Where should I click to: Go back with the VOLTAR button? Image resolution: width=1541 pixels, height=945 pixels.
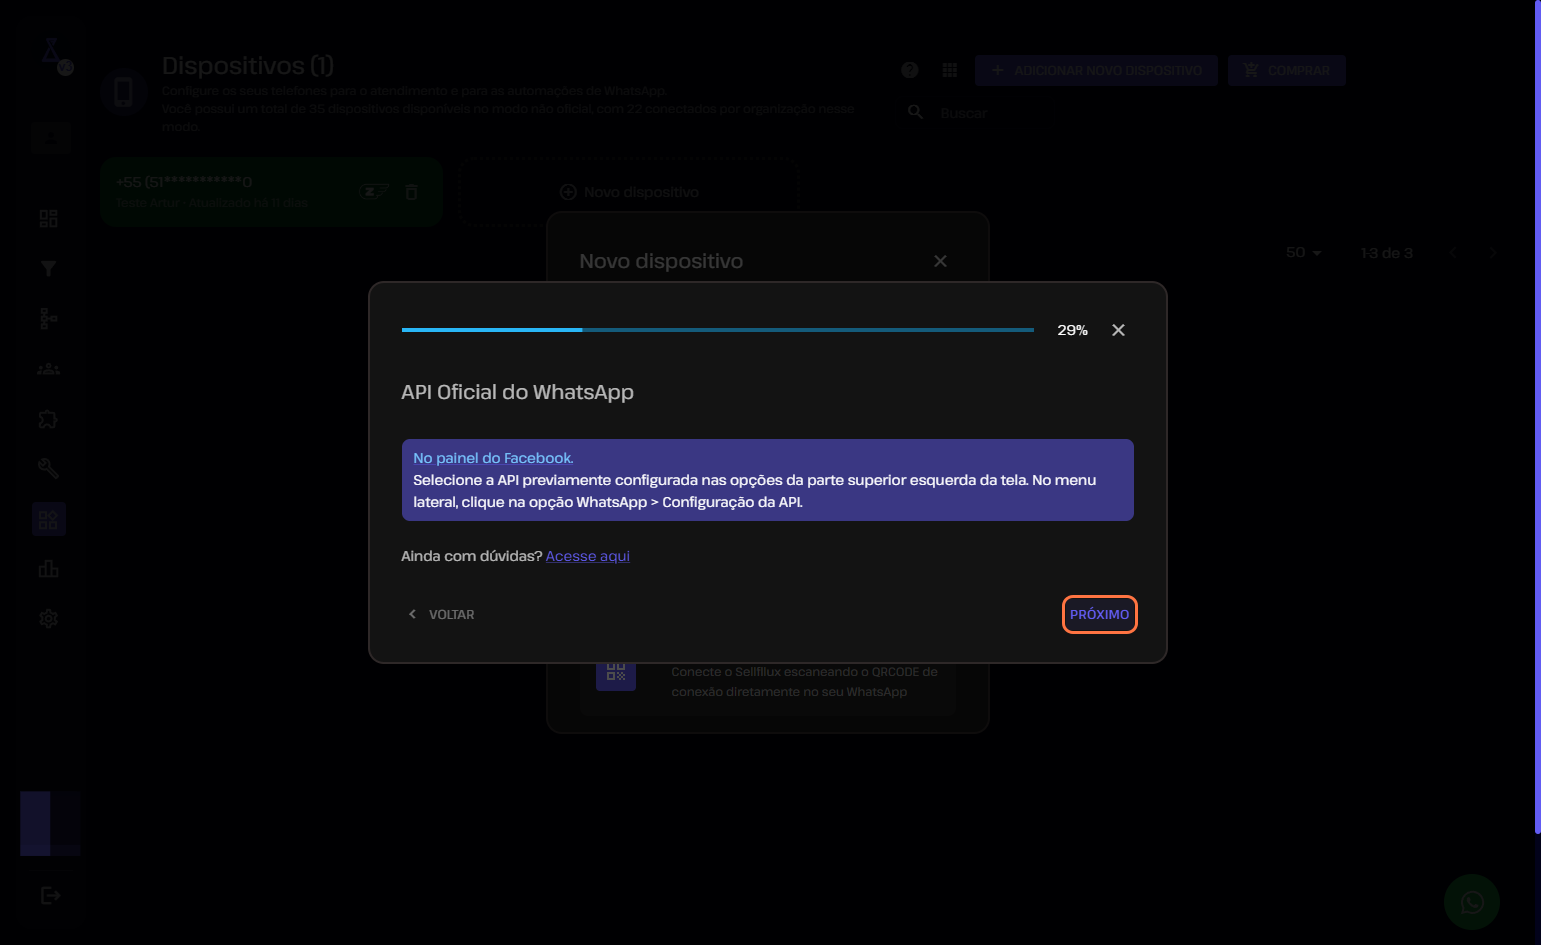[x=441, y=614]
